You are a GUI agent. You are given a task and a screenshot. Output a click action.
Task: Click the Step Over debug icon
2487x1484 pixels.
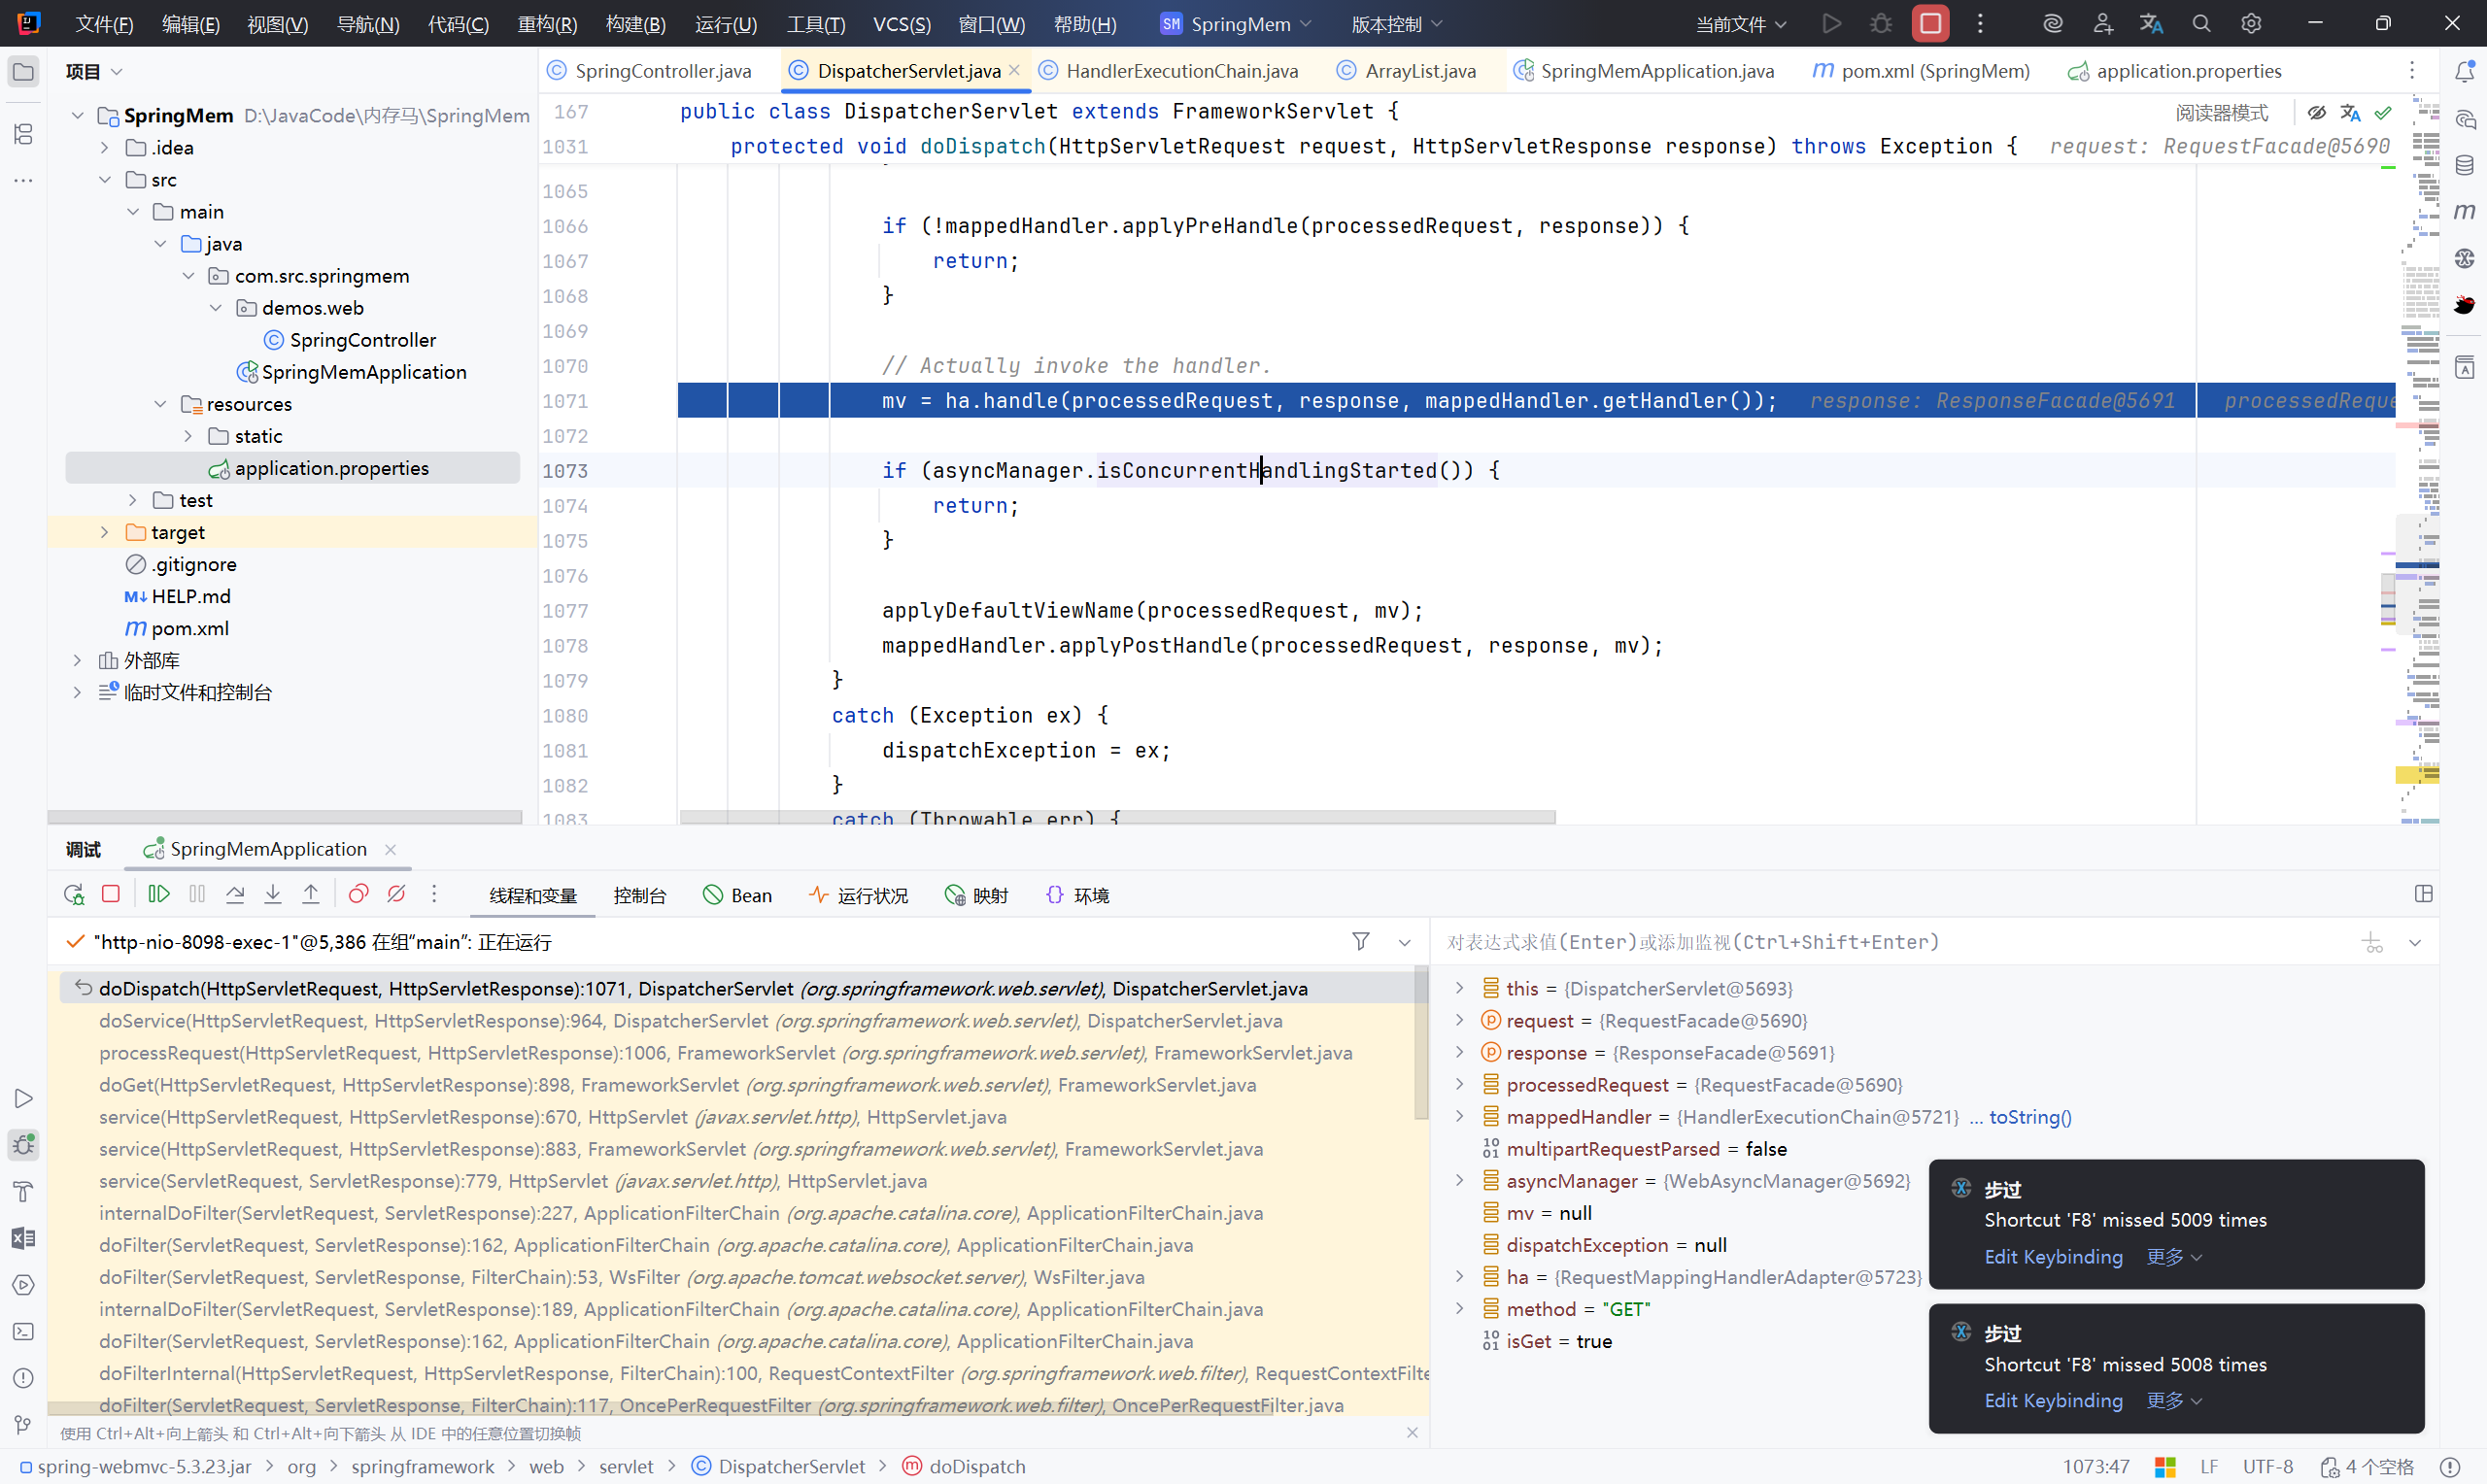[235, 894]
